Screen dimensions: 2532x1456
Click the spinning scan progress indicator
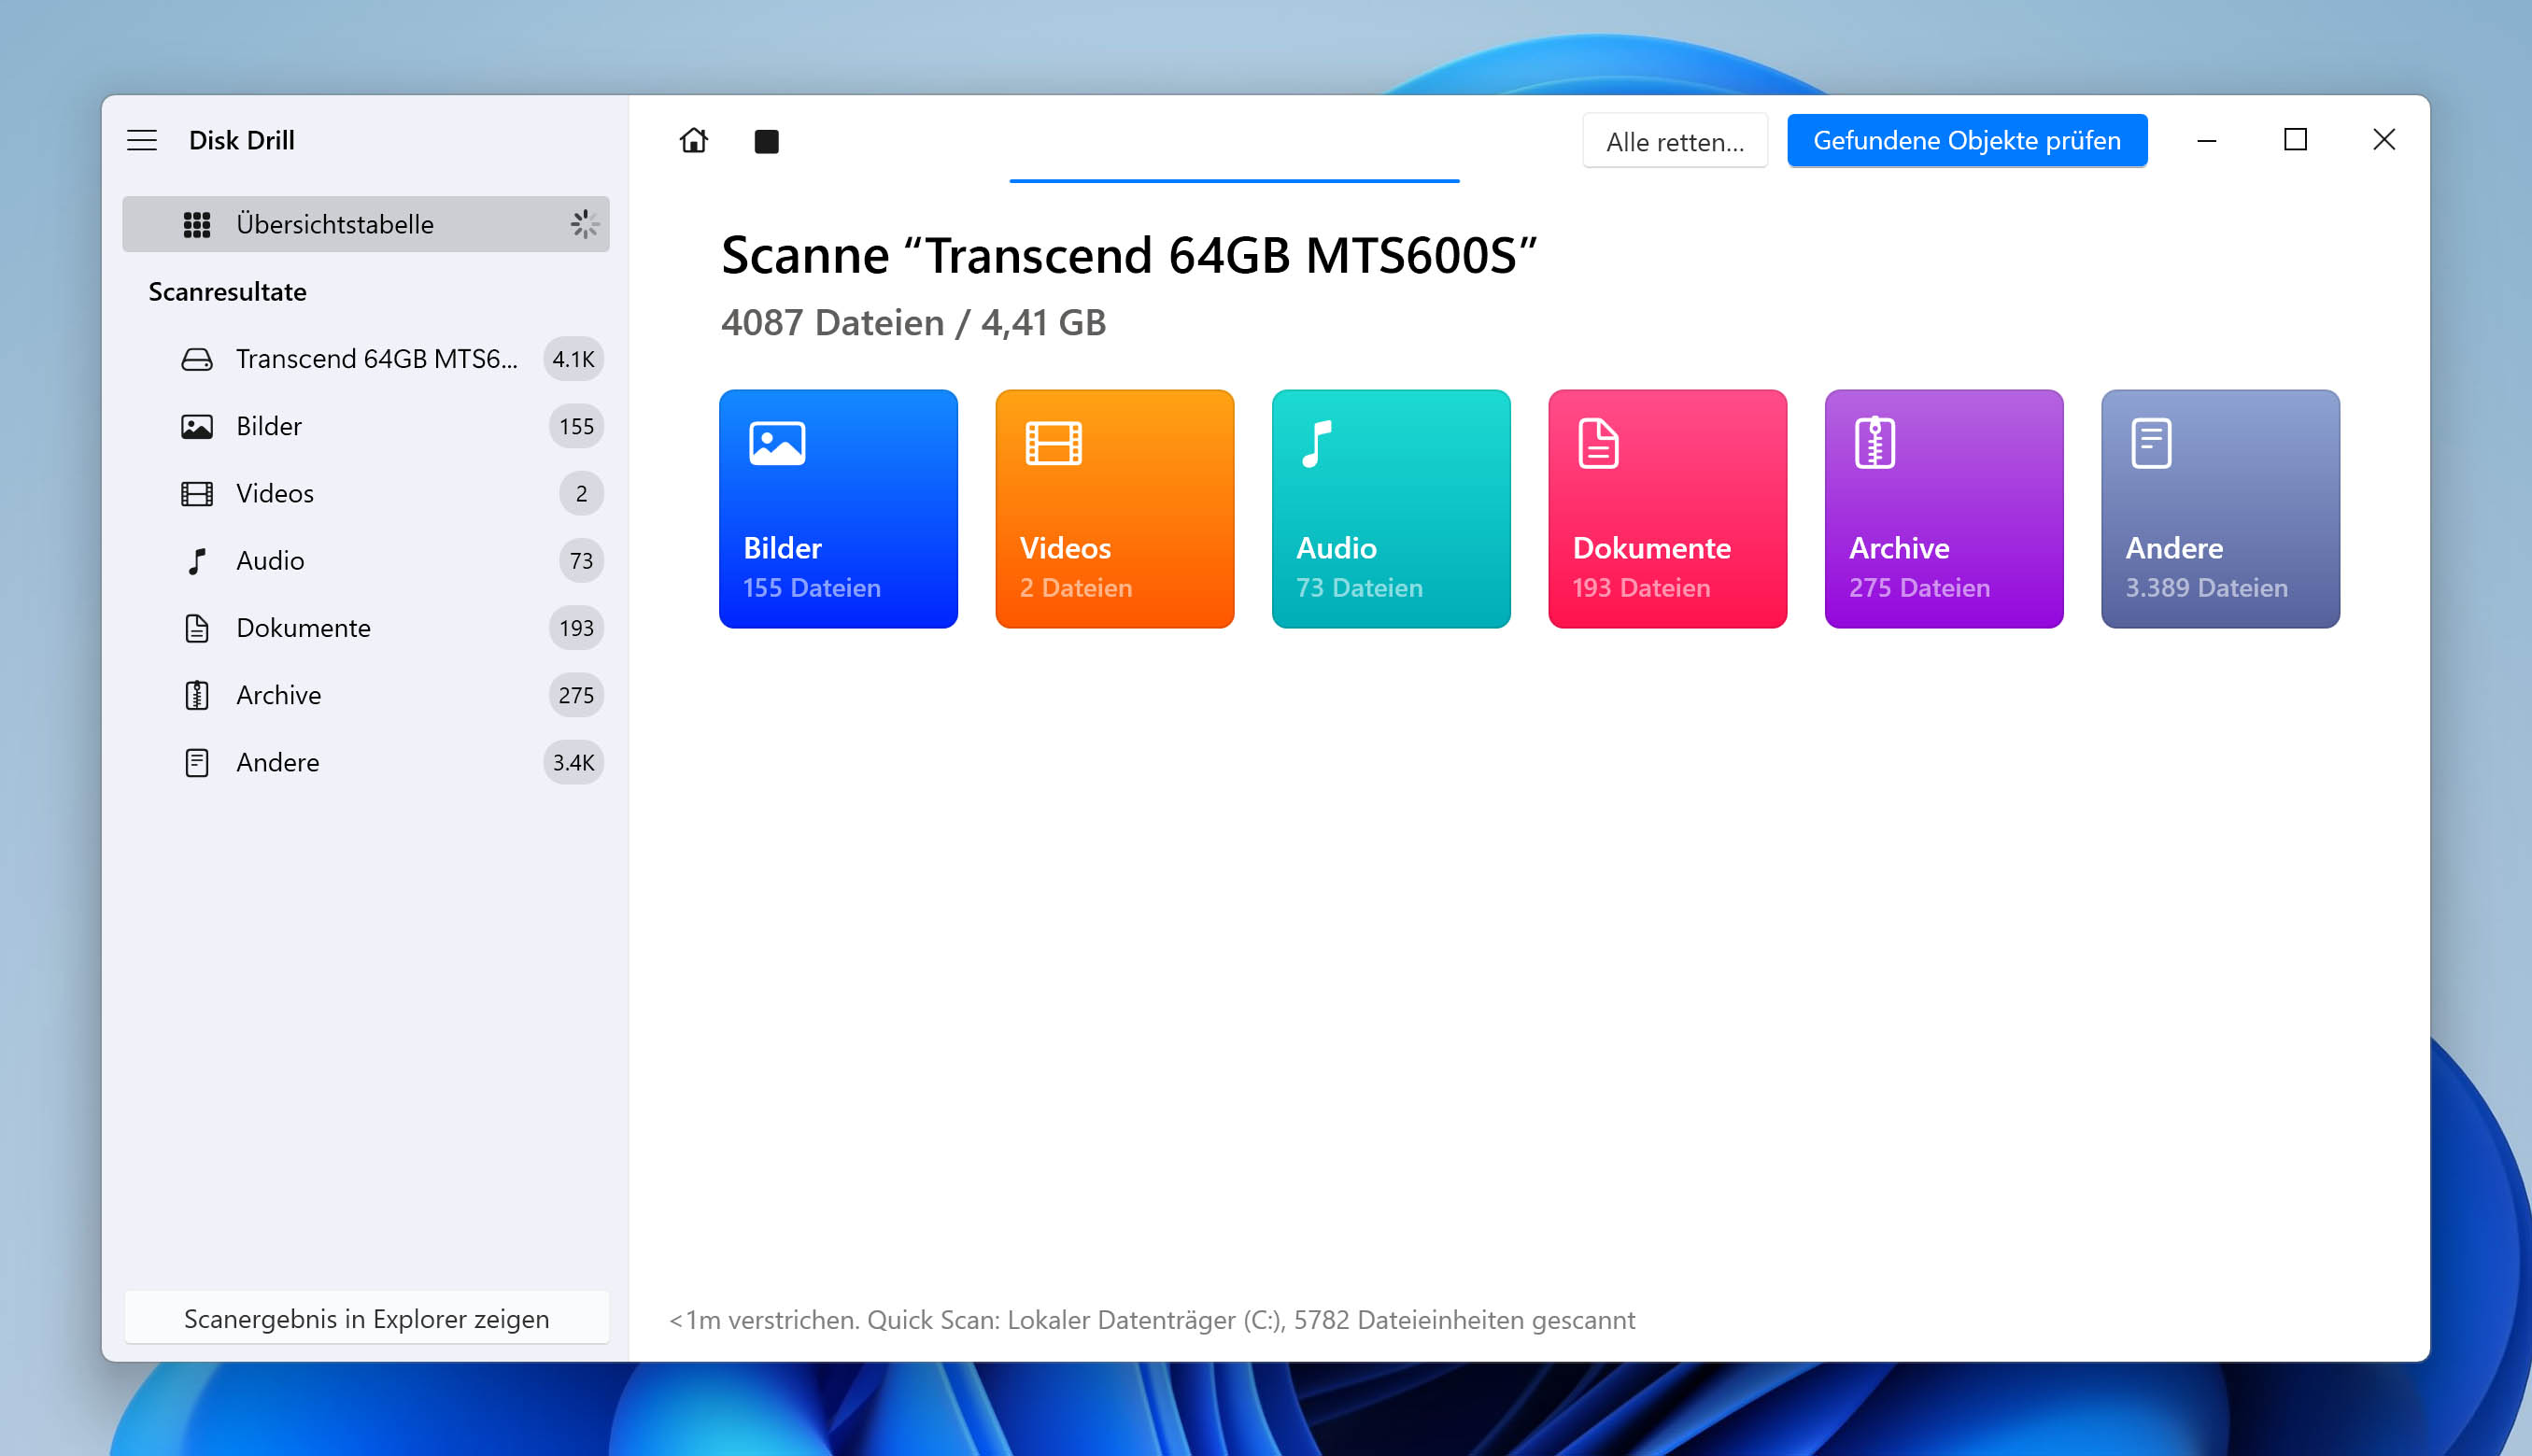(583, 222)
